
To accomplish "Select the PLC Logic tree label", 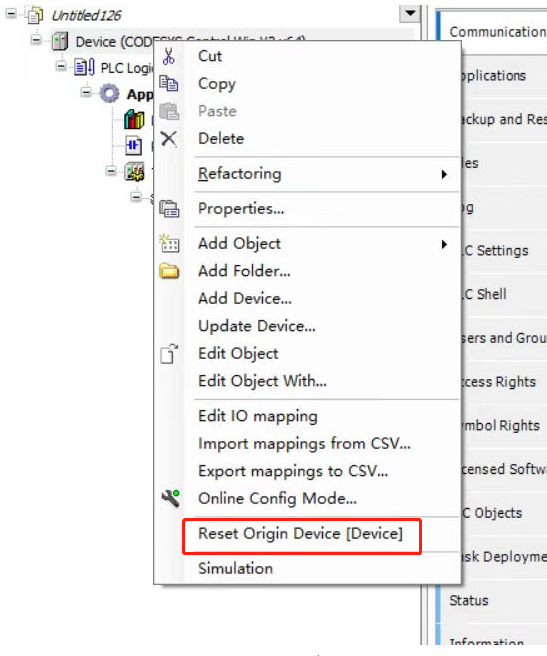I will (x=127, y=68).
